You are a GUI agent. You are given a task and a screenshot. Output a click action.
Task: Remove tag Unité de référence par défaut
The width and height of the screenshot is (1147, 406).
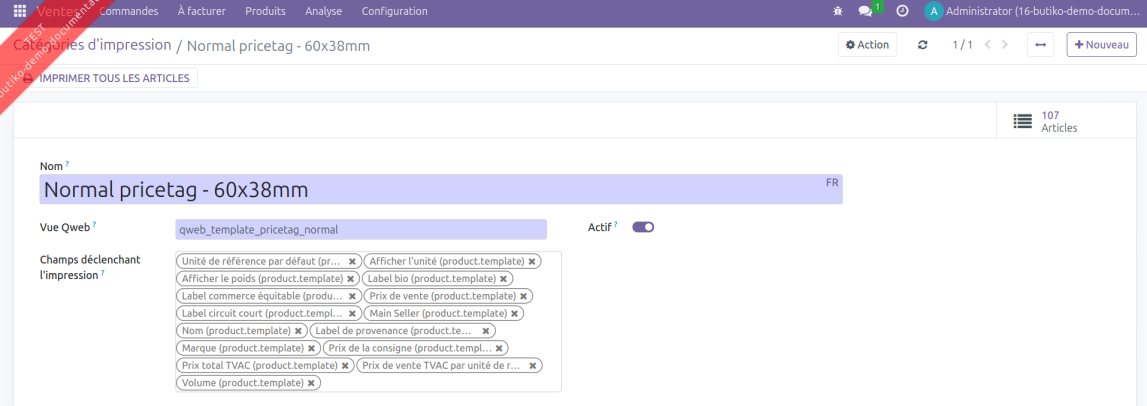coord(352,261)
